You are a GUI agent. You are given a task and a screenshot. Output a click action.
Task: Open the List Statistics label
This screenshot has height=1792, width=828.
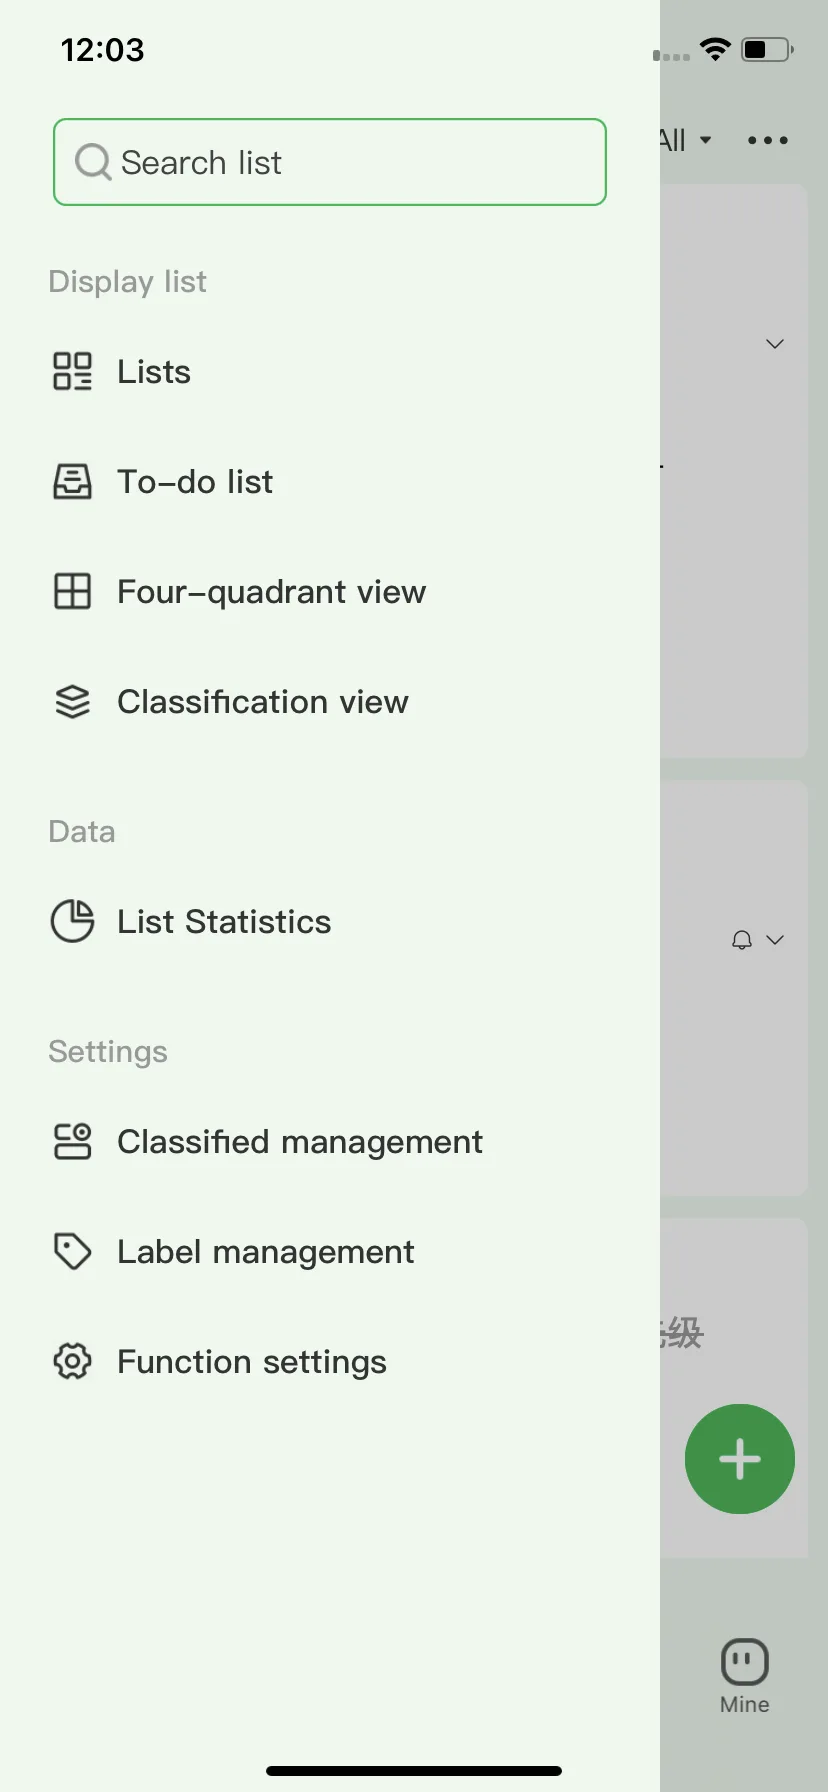224,922
